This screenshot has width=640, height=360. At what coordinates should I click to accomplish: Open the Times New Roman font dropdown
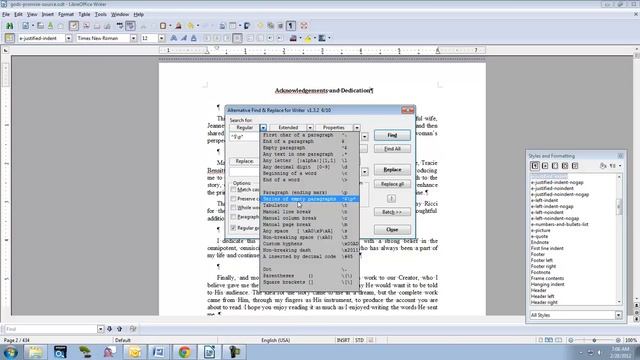(x=133, y=38)
